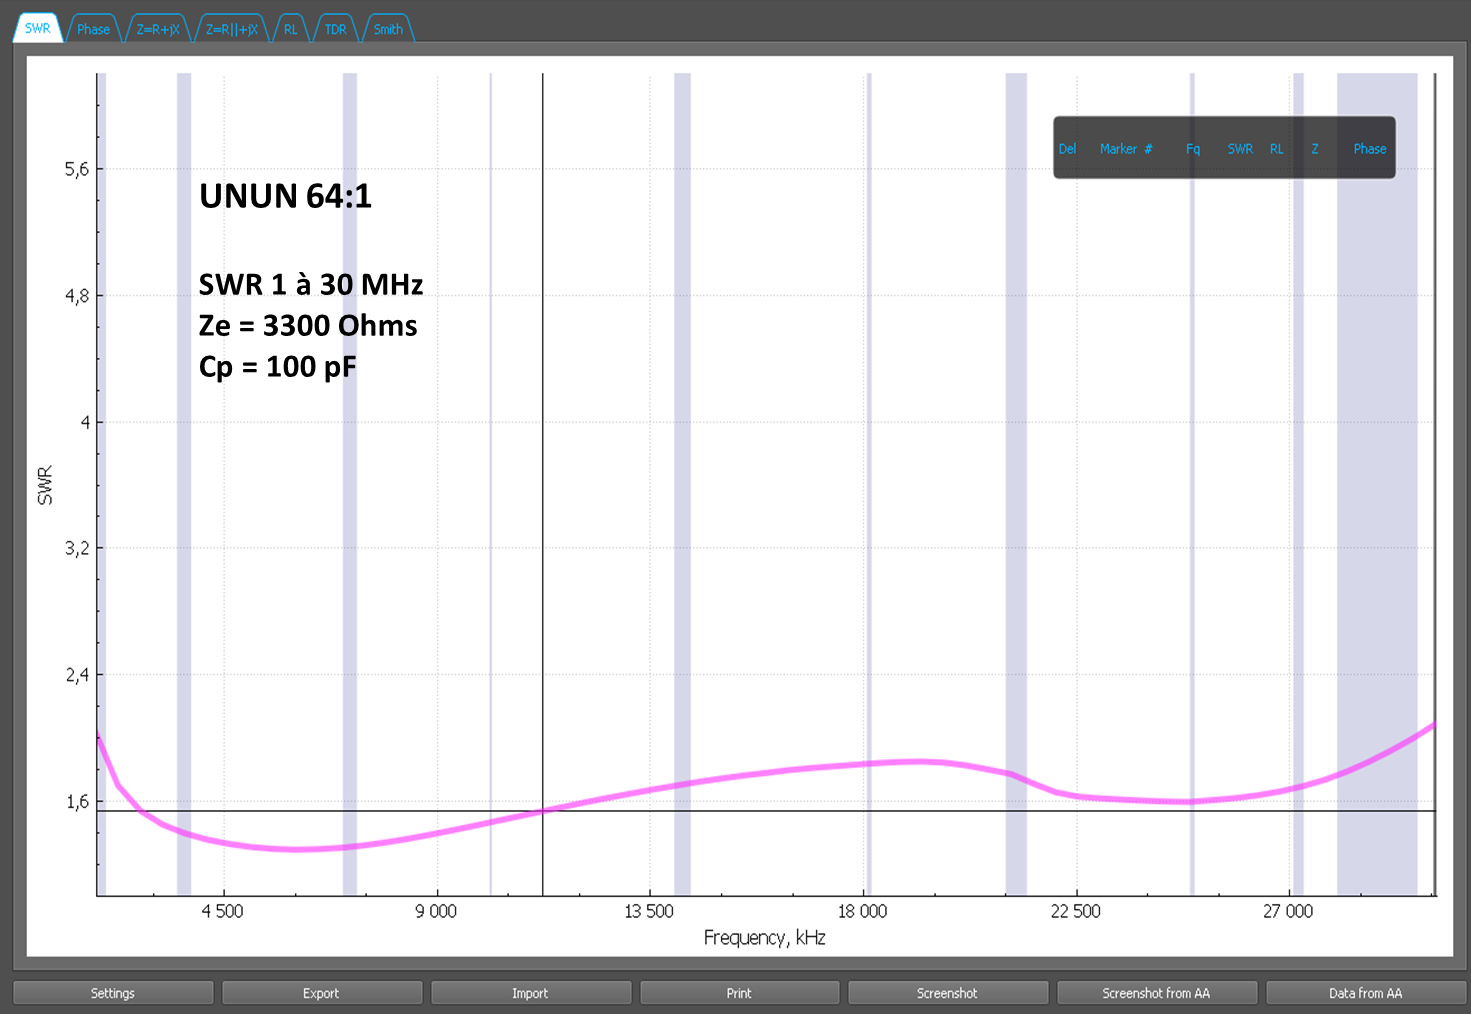Click the 13 500 frequency axis label
The width and height of the screenshot is (1471, 1014).
click(649, 911)
